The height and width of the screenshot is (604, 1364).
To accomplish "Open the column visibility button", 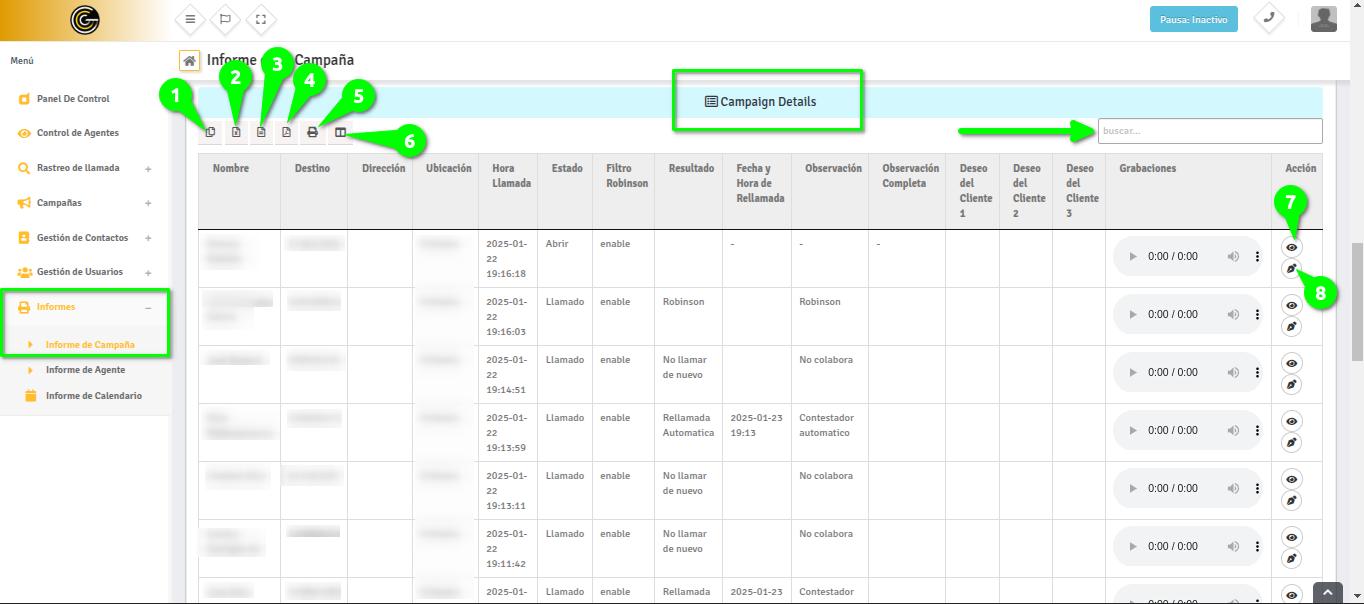I will click(340, 132).
